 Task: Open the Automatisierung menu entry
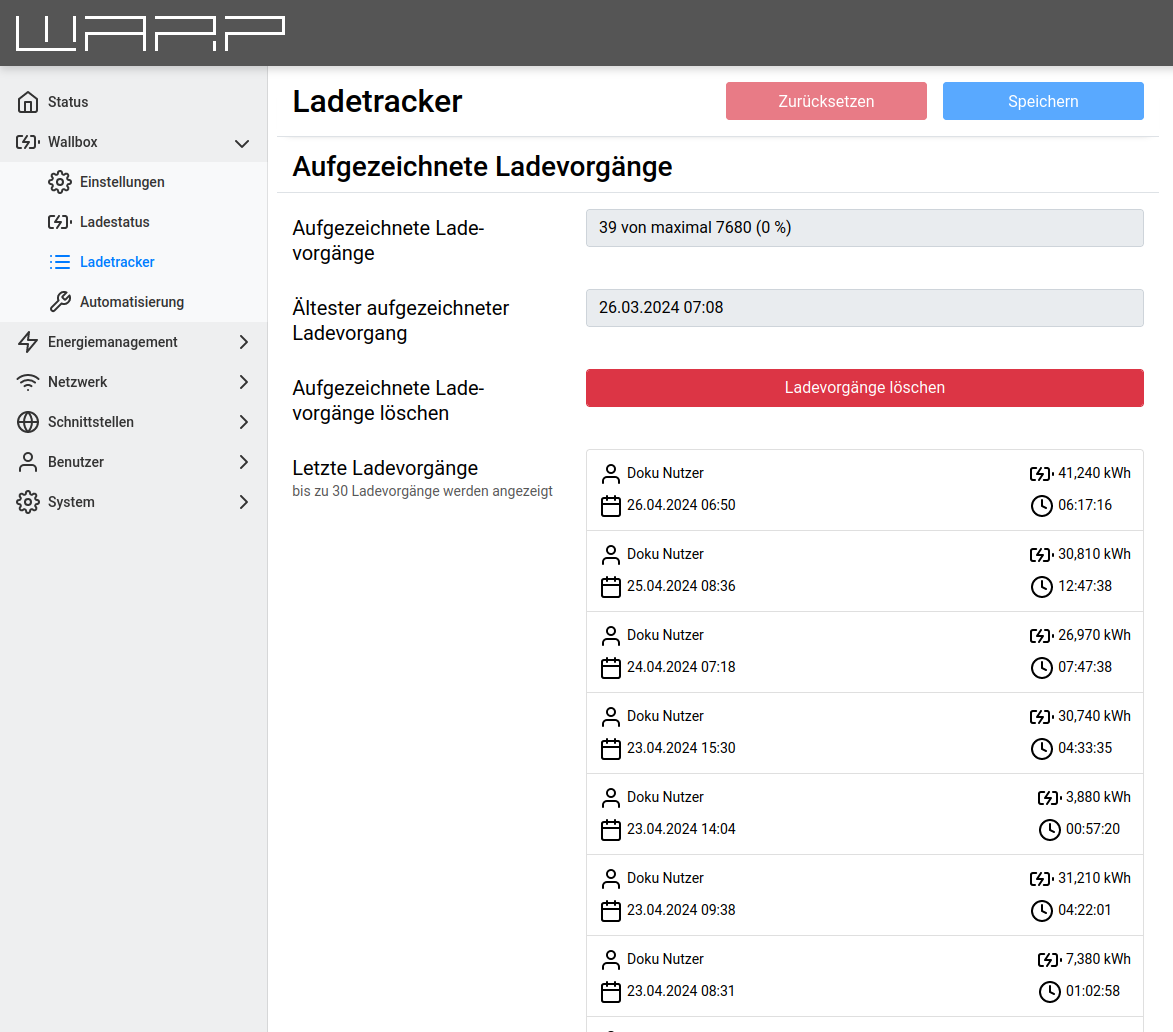coord(132,302)
